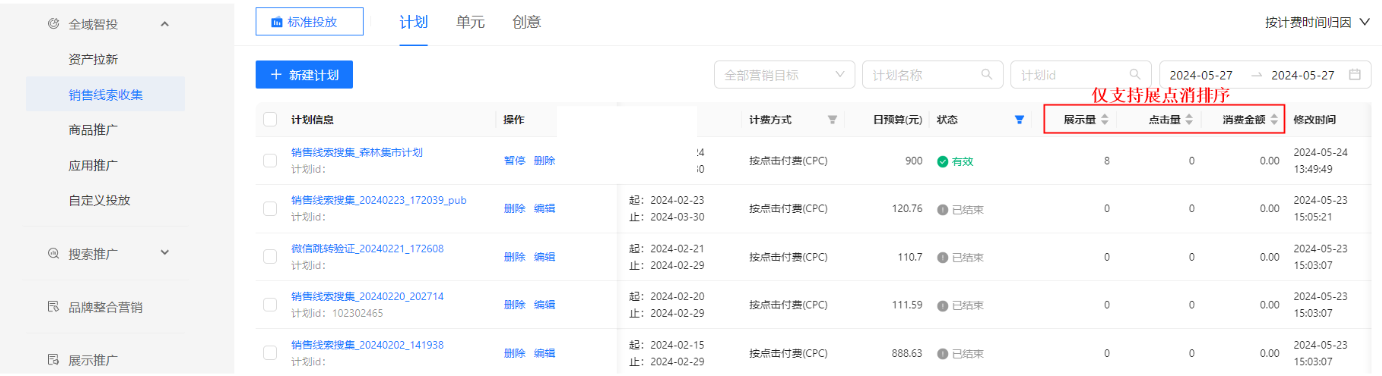Check the box for 销售线索搜集_20240220_202714
1382x376 pixels.
[x=270, y=305]
